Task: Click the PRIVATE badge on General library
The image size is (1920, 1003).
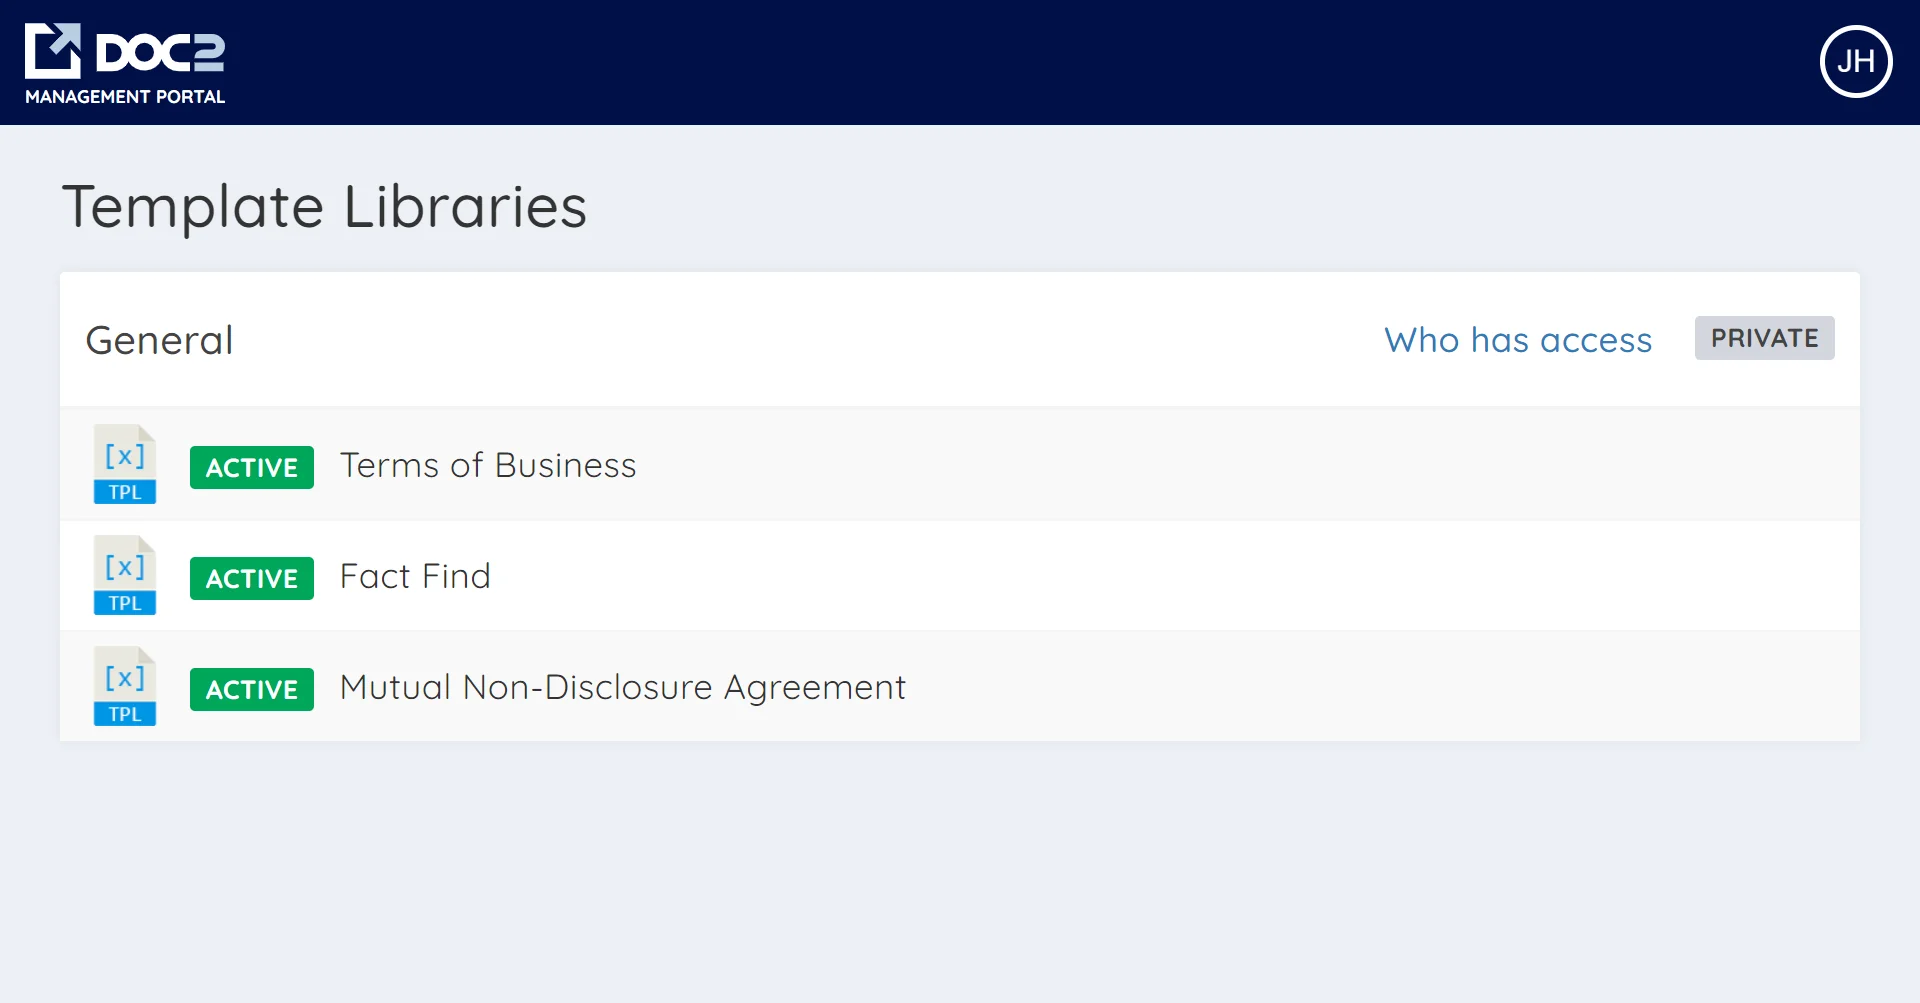Action: pos(1764,338)
